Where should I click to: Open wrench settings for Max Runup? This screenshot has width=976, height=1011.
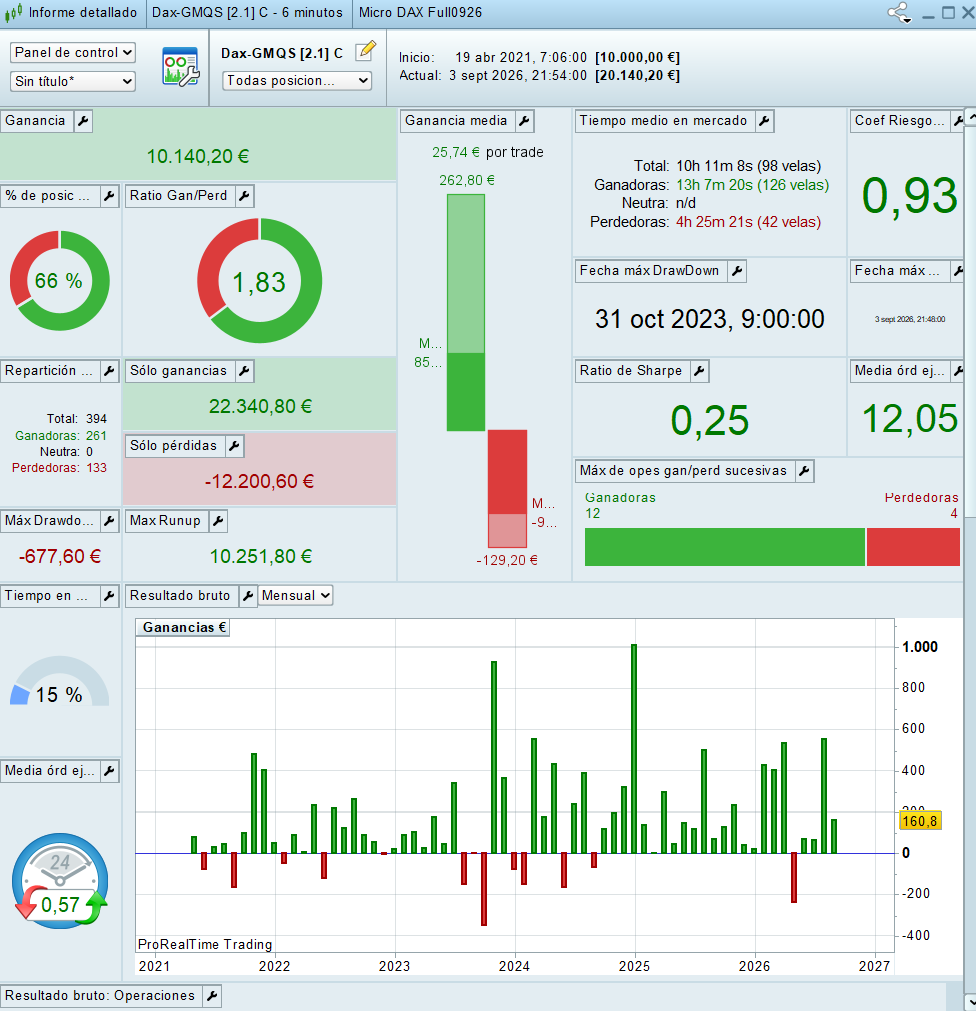point(219,521)
